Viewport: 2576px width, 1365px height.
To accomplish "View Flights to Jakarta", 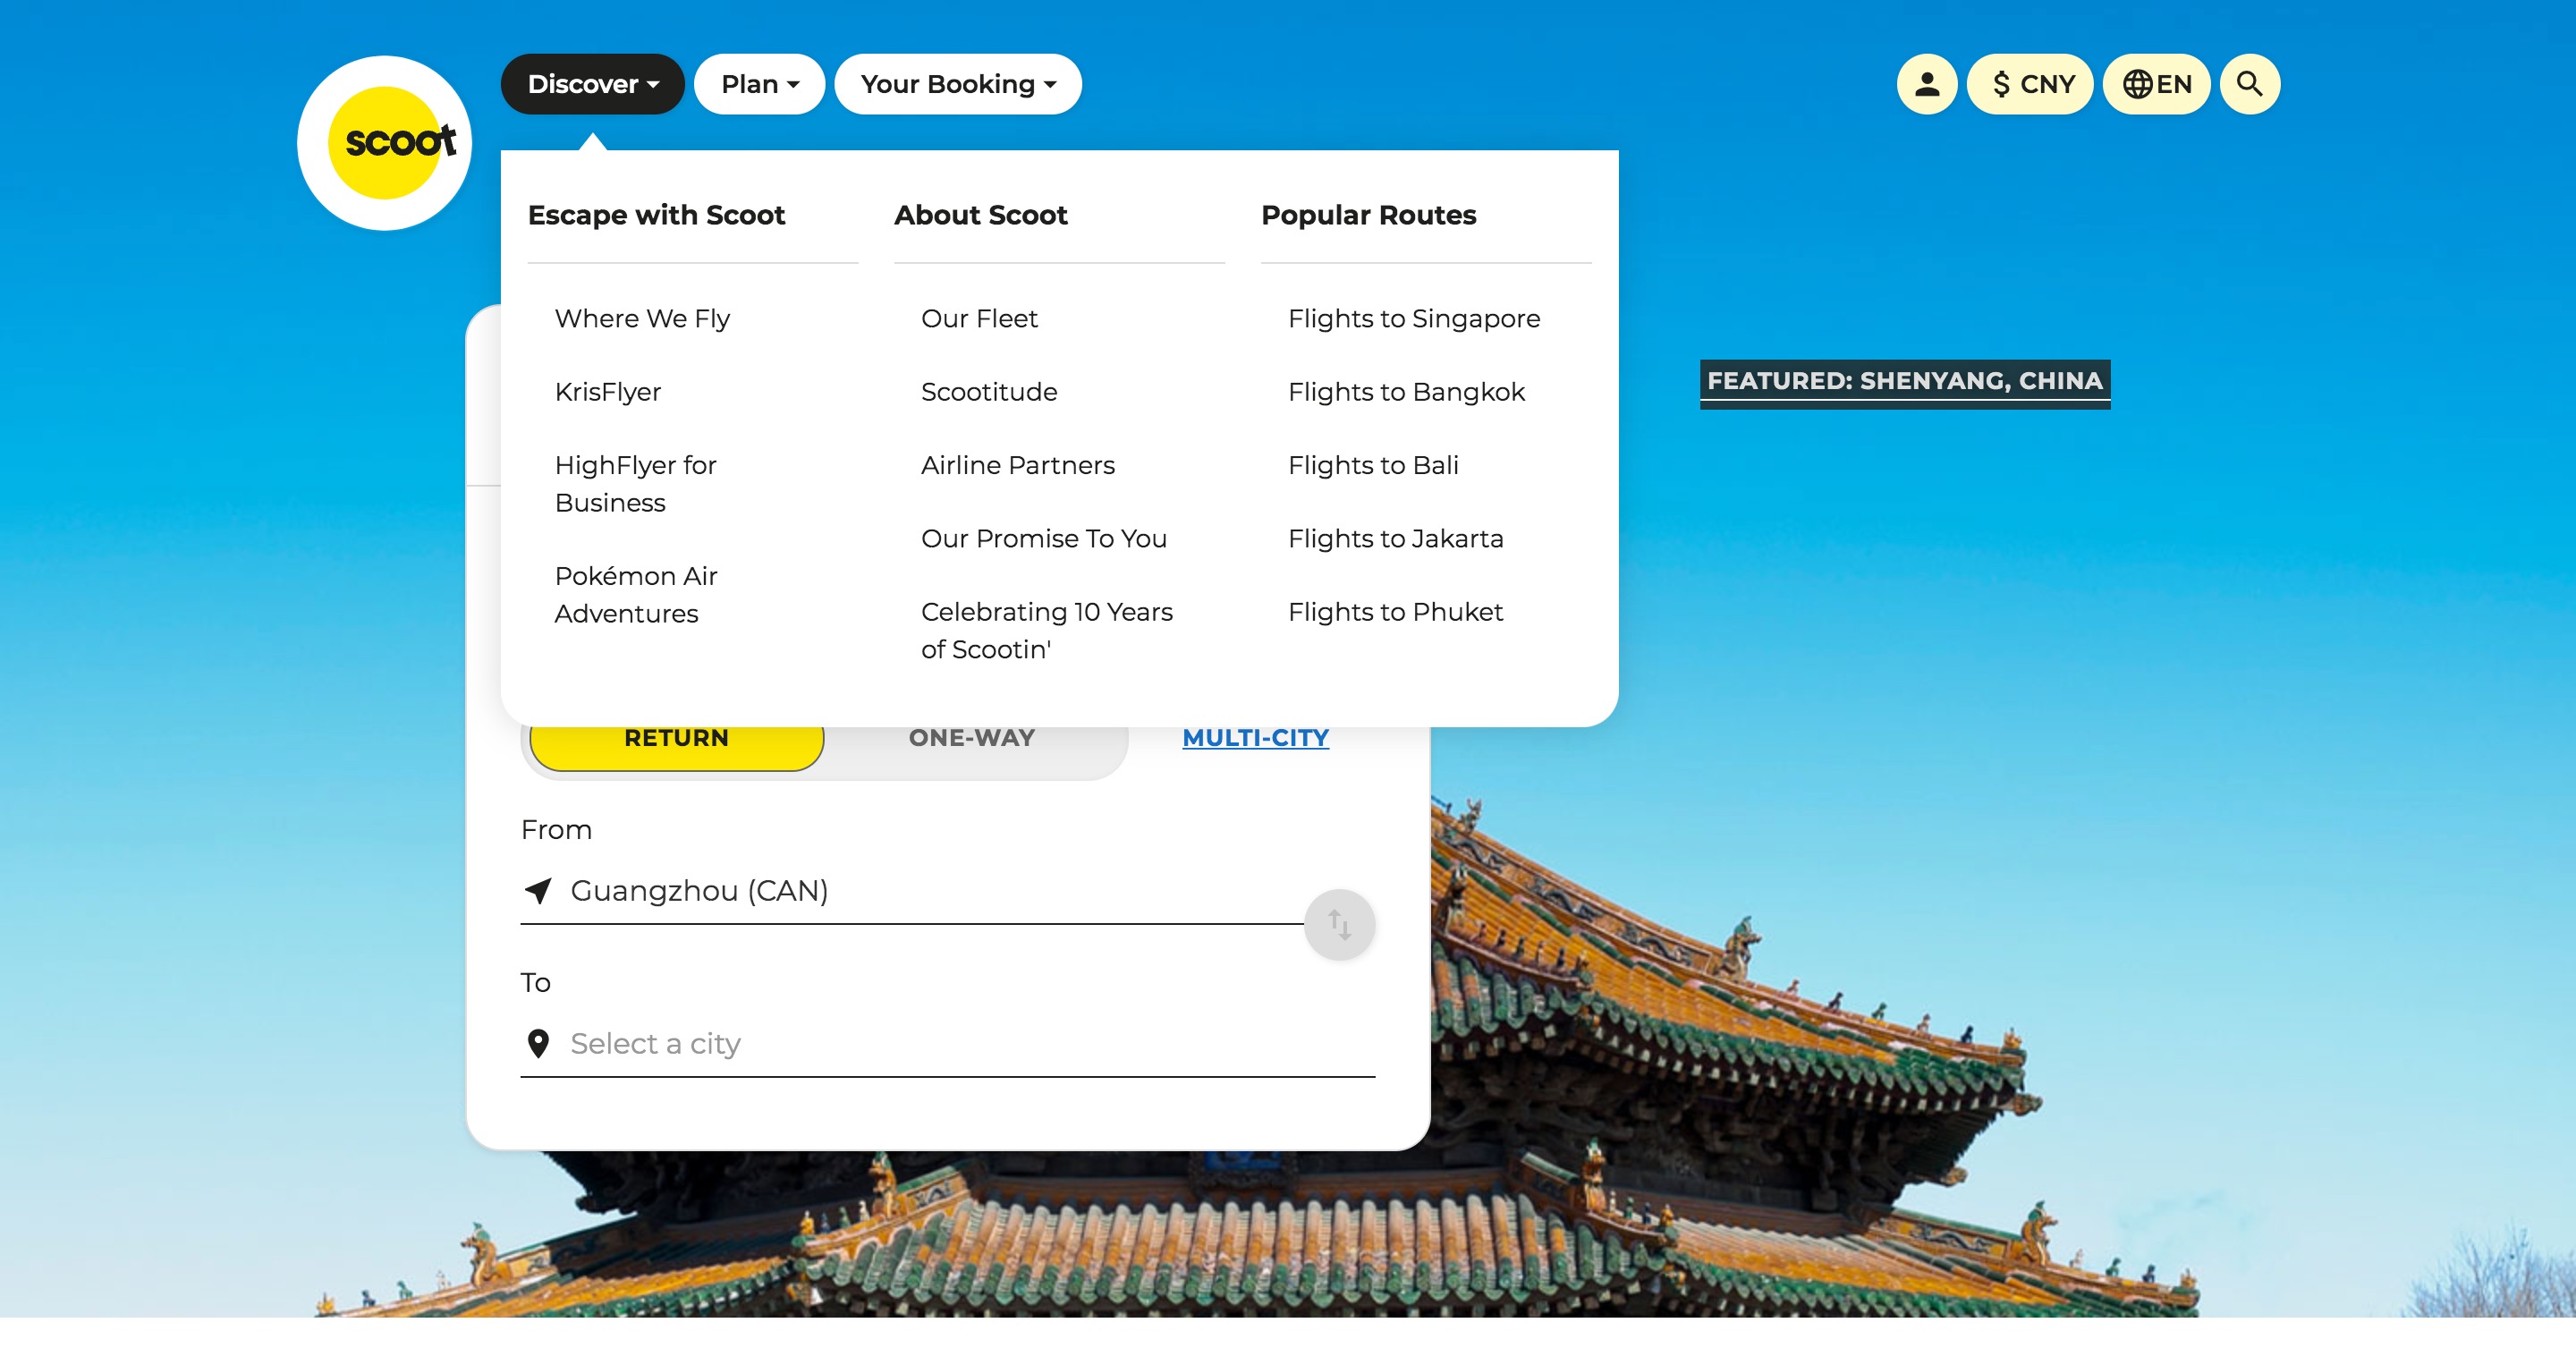I will click(x=1395, y=538).
